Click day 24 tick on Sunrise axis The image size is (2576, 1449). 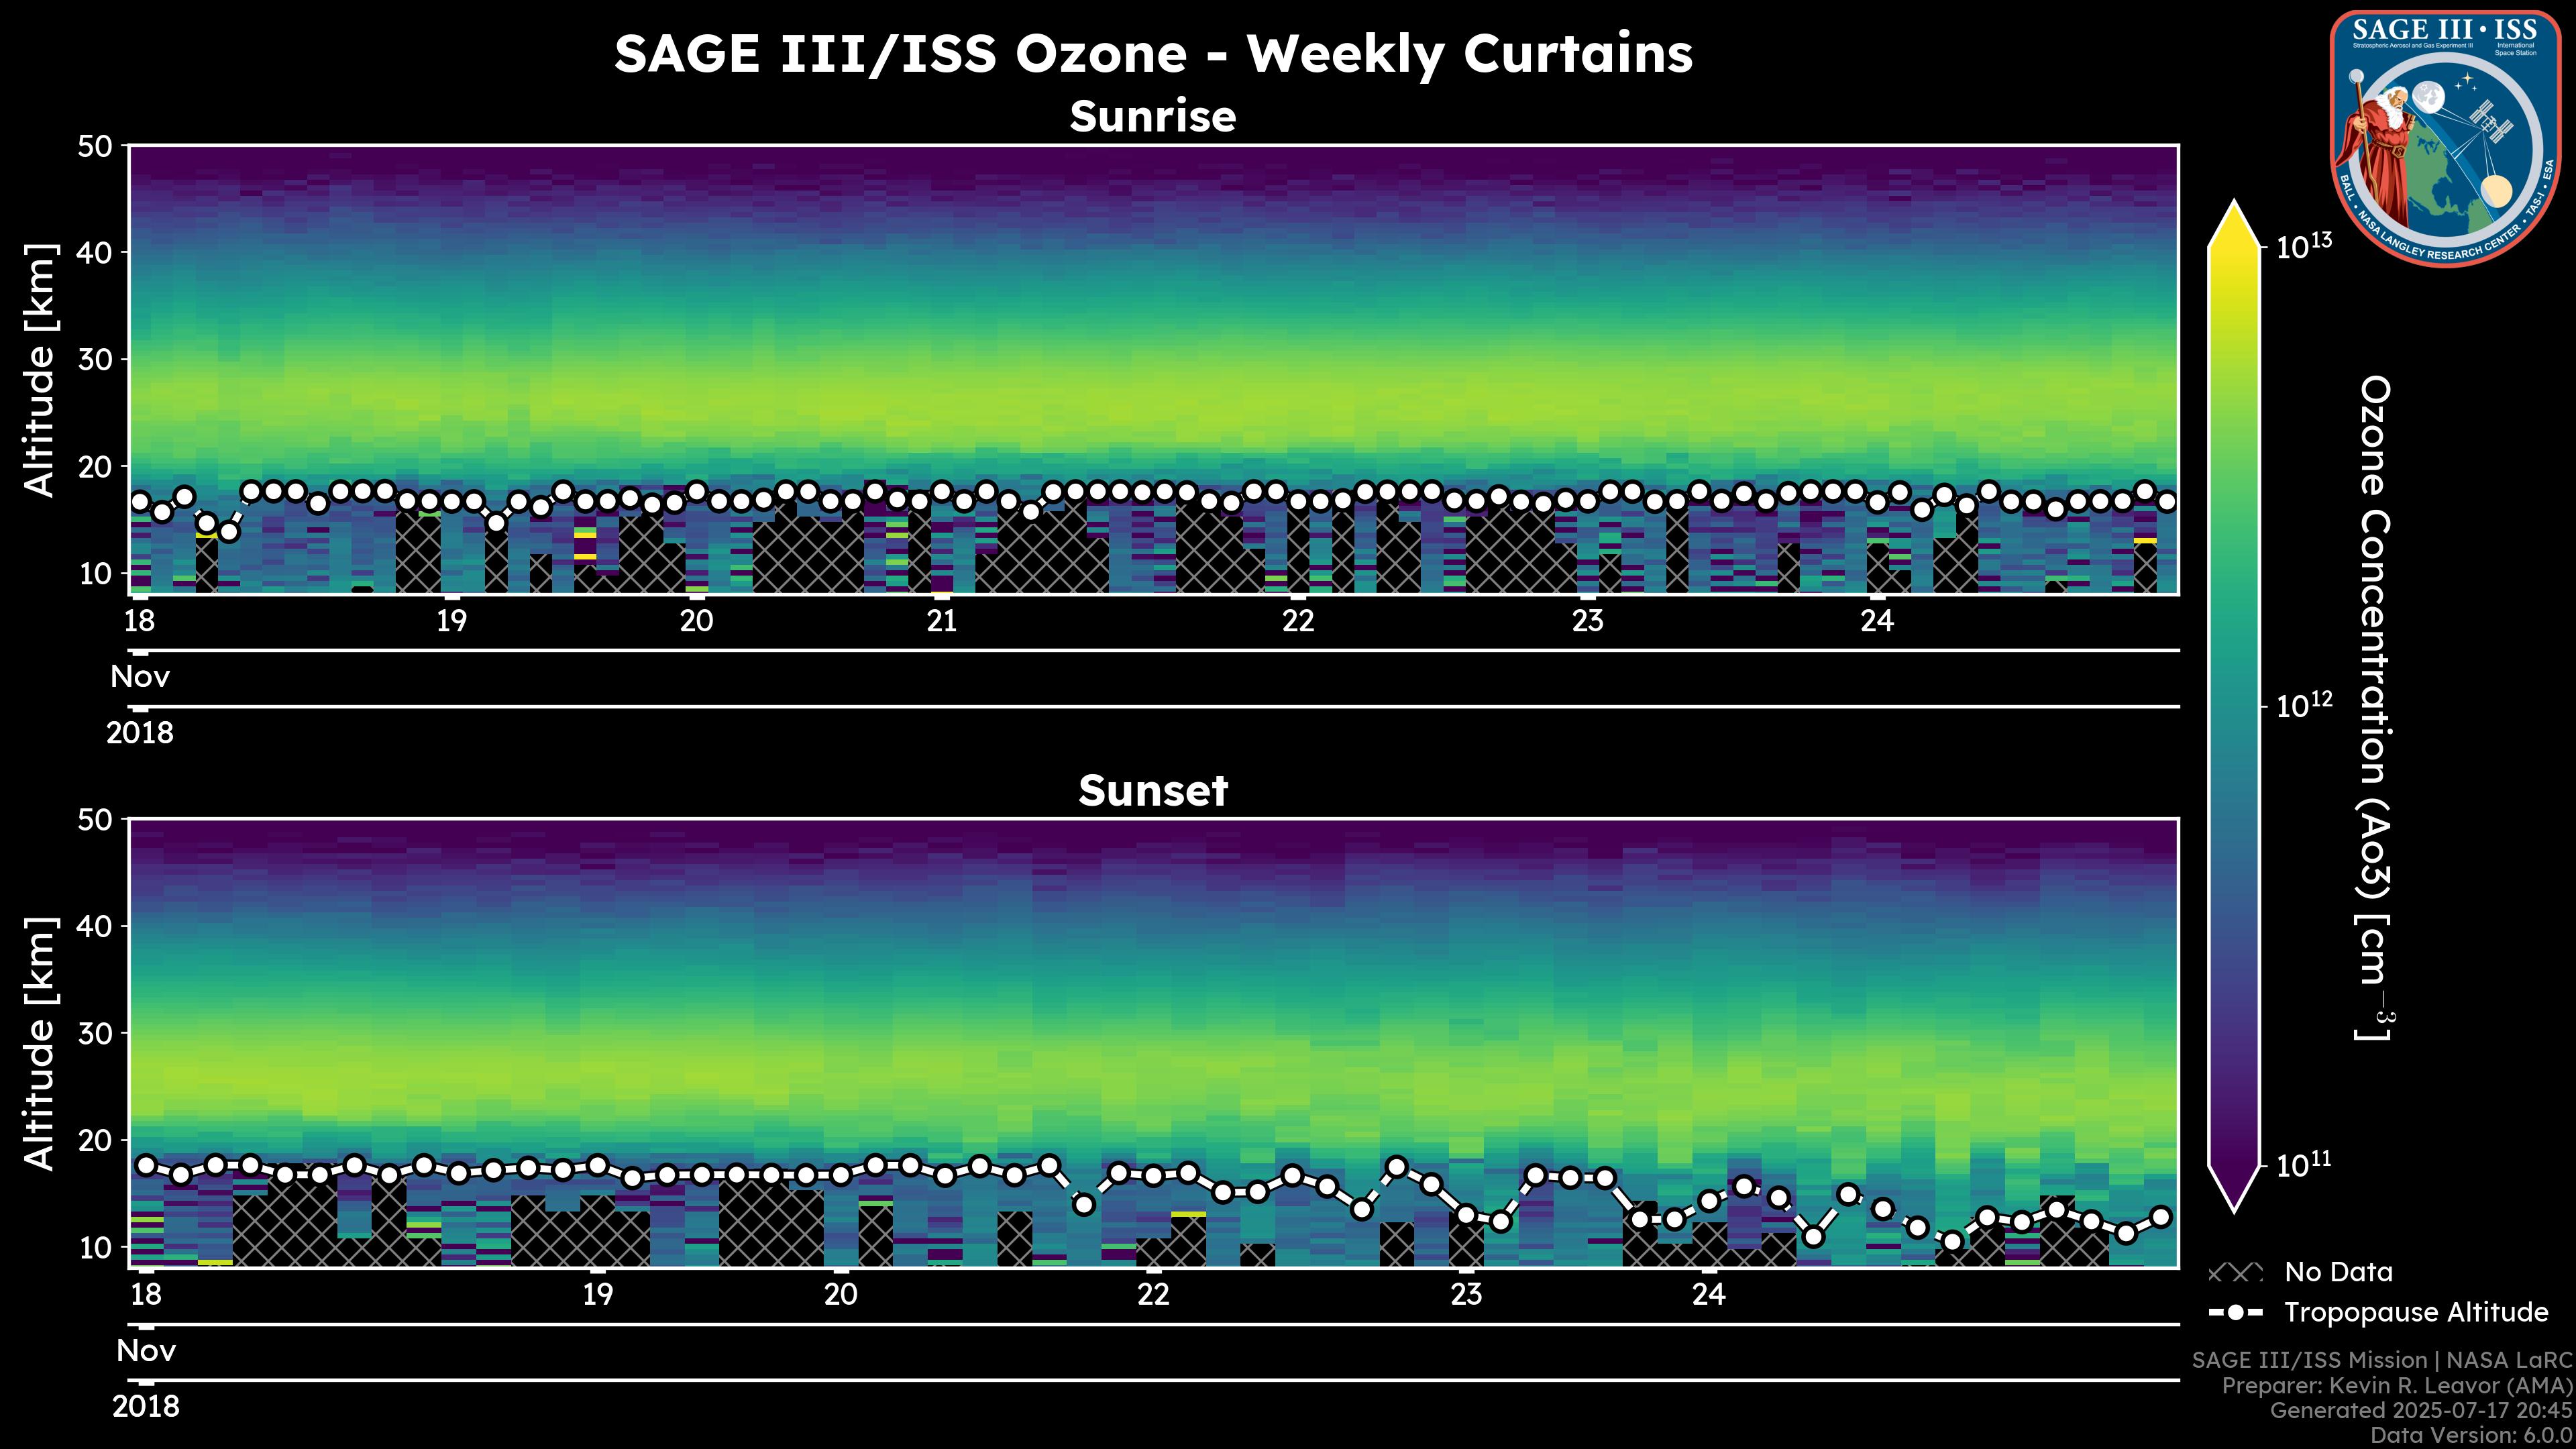coord(1877,621)
